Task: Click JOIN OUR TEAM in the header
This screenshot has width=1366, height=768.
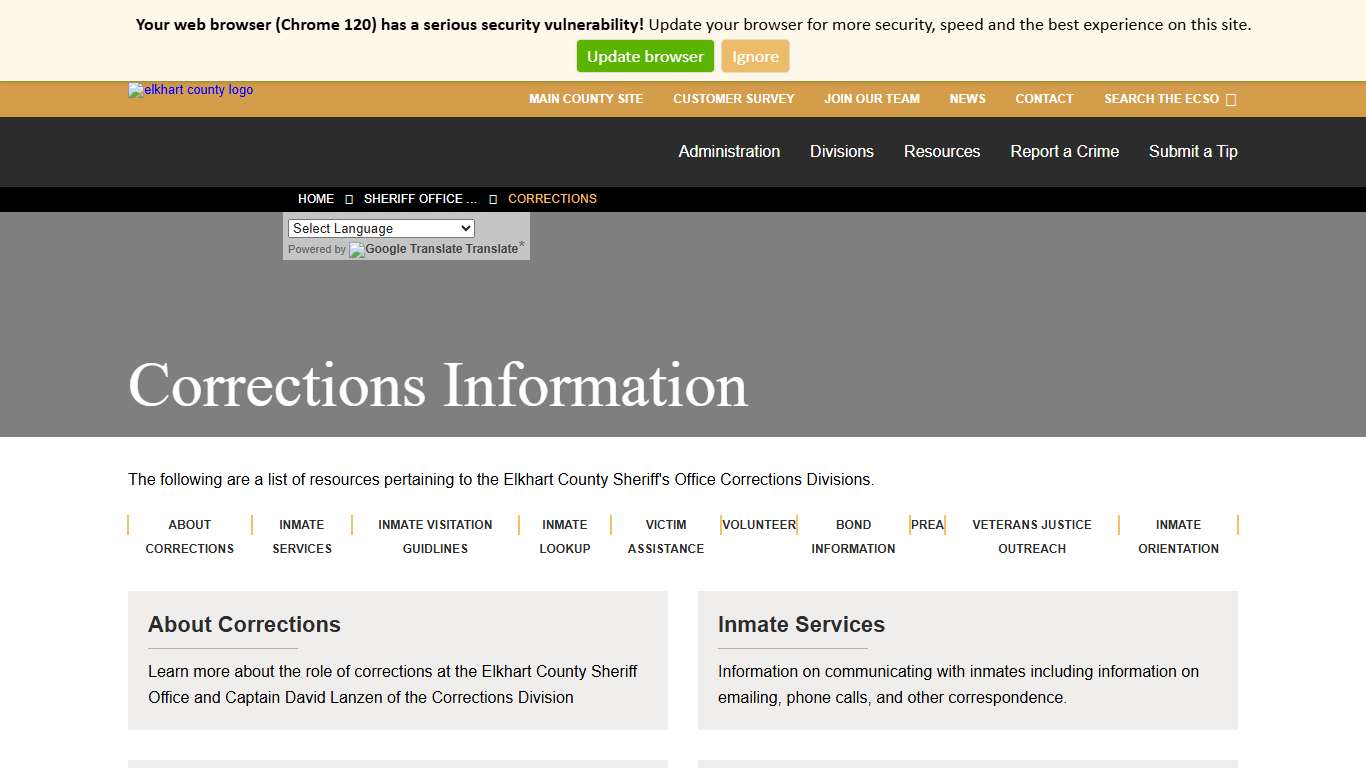Action: click(x=871, y=99)
